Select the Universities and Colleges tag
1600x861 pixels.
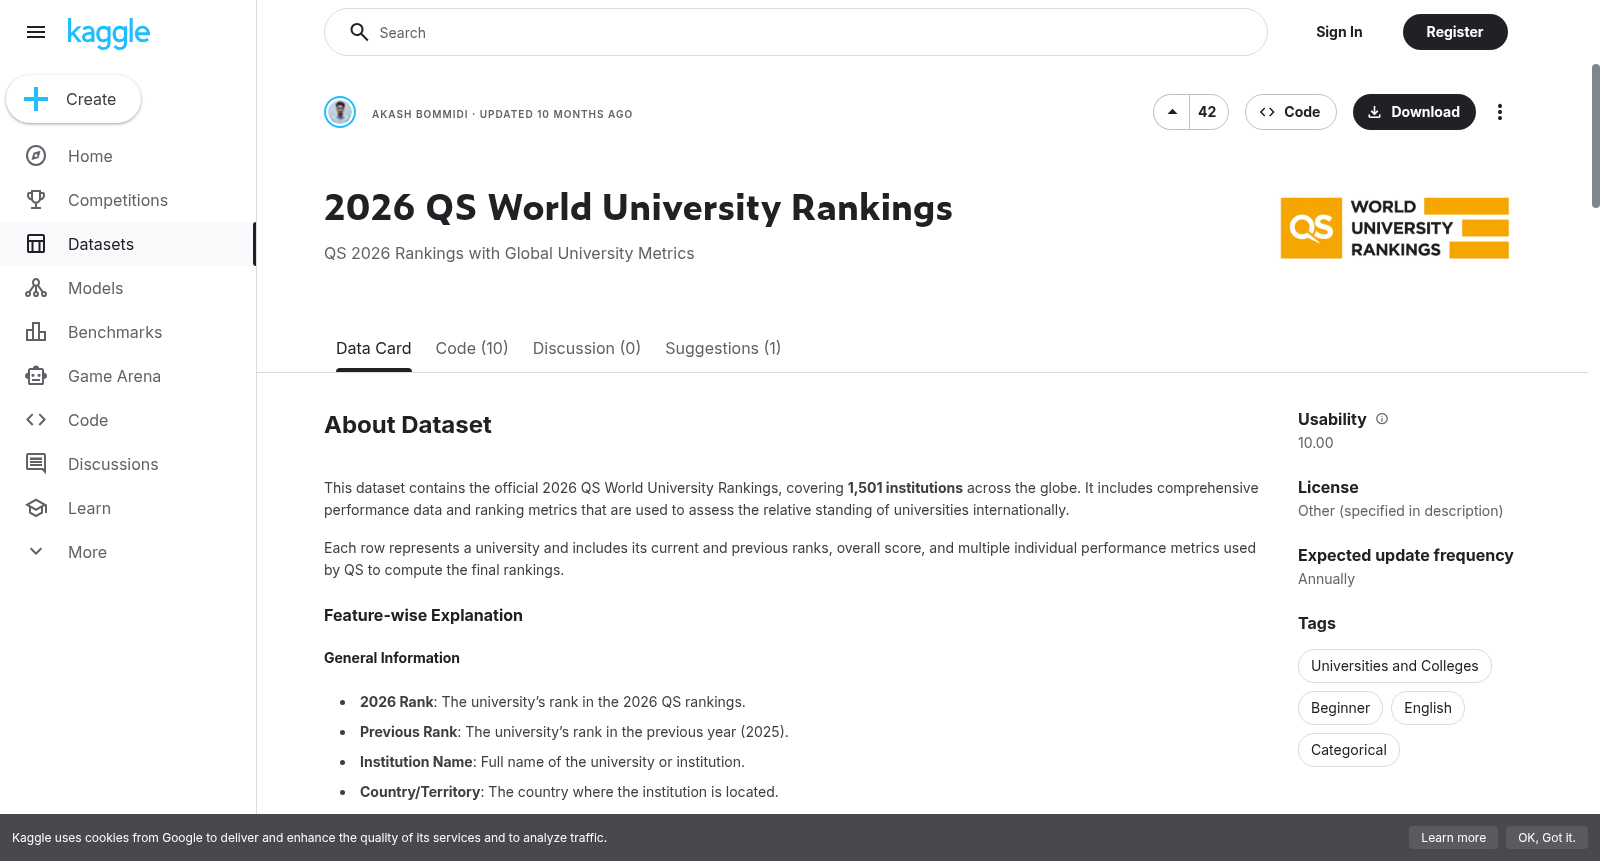point(1394,666)
